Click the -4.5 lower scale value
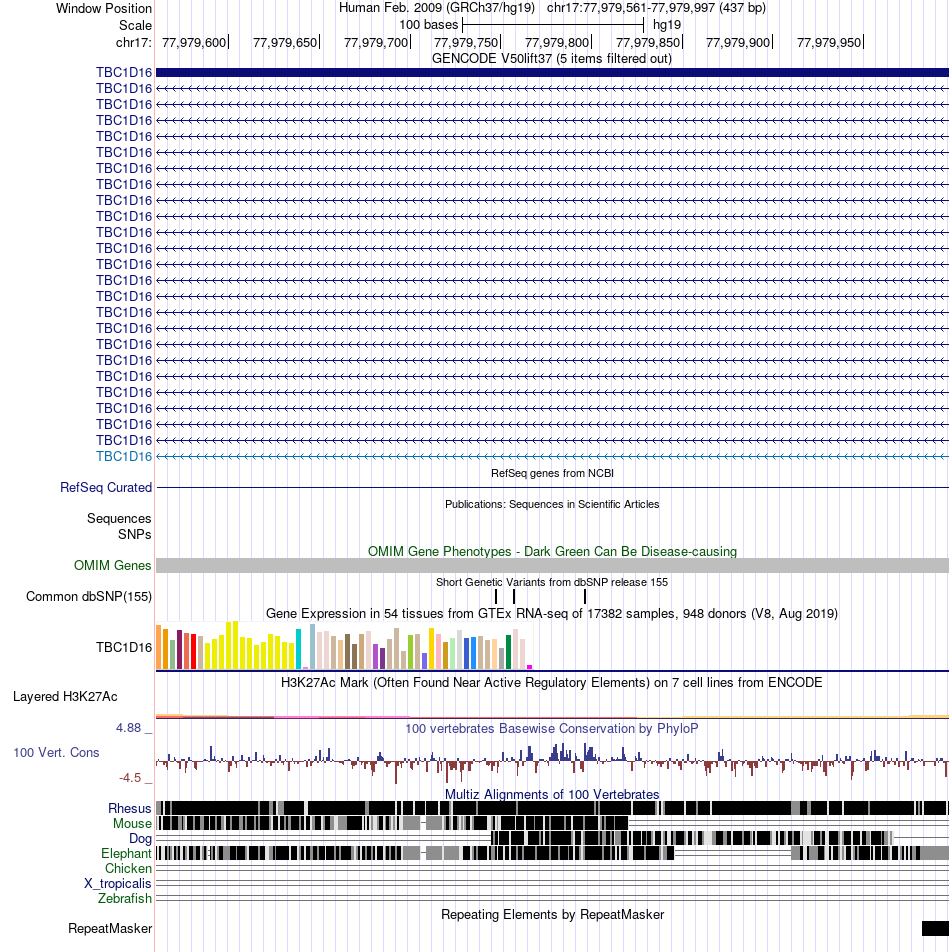Screen dimensions: 950x952 click(130, 778)
